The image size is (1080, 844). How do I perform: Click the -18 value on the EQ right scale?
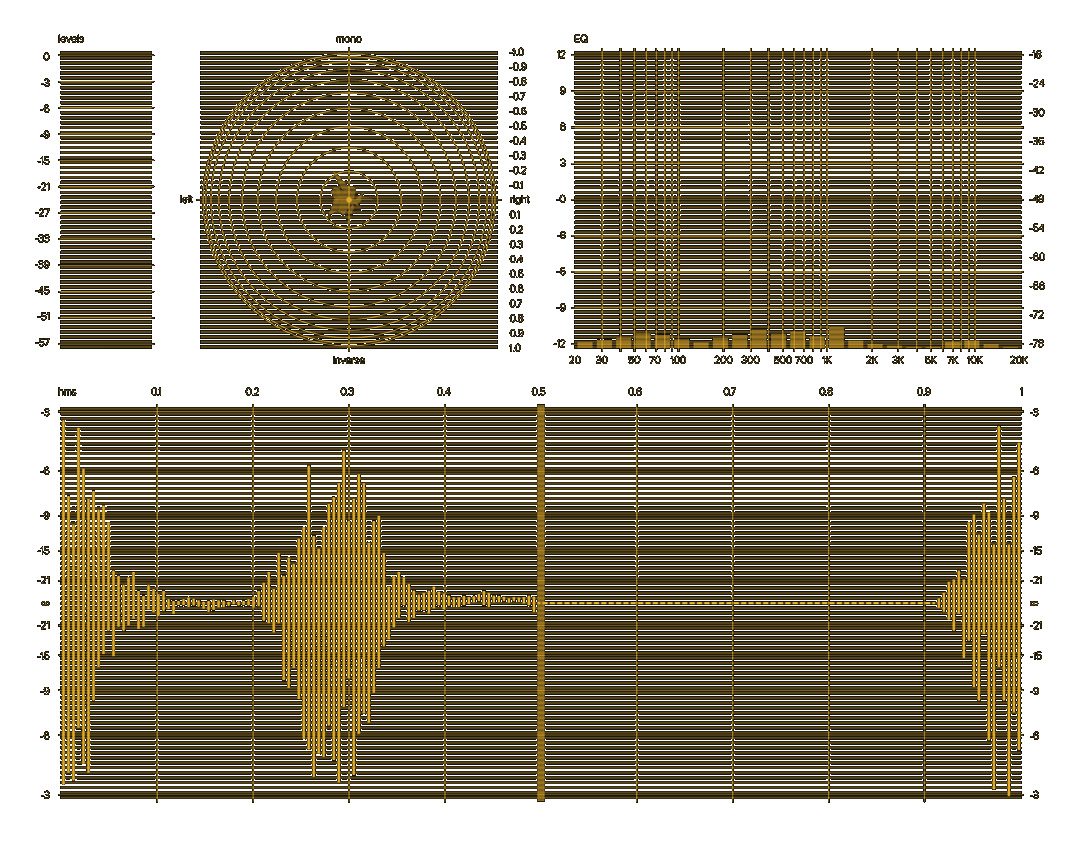1037,55
